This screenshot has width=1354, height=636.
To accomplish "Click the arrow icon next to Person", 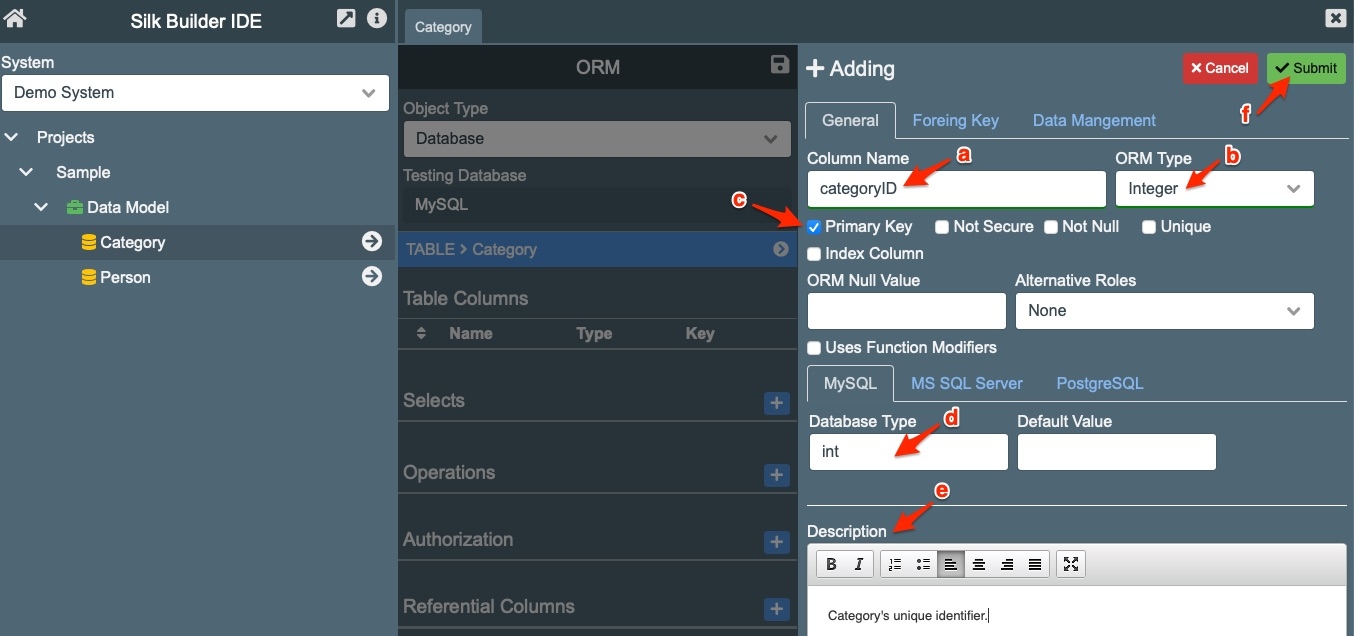I will 372,277.
